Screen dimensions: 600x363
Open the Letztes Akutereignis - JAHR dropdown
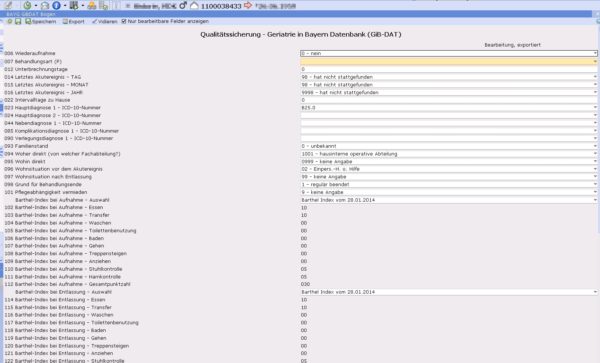click(x=448, y=92)
